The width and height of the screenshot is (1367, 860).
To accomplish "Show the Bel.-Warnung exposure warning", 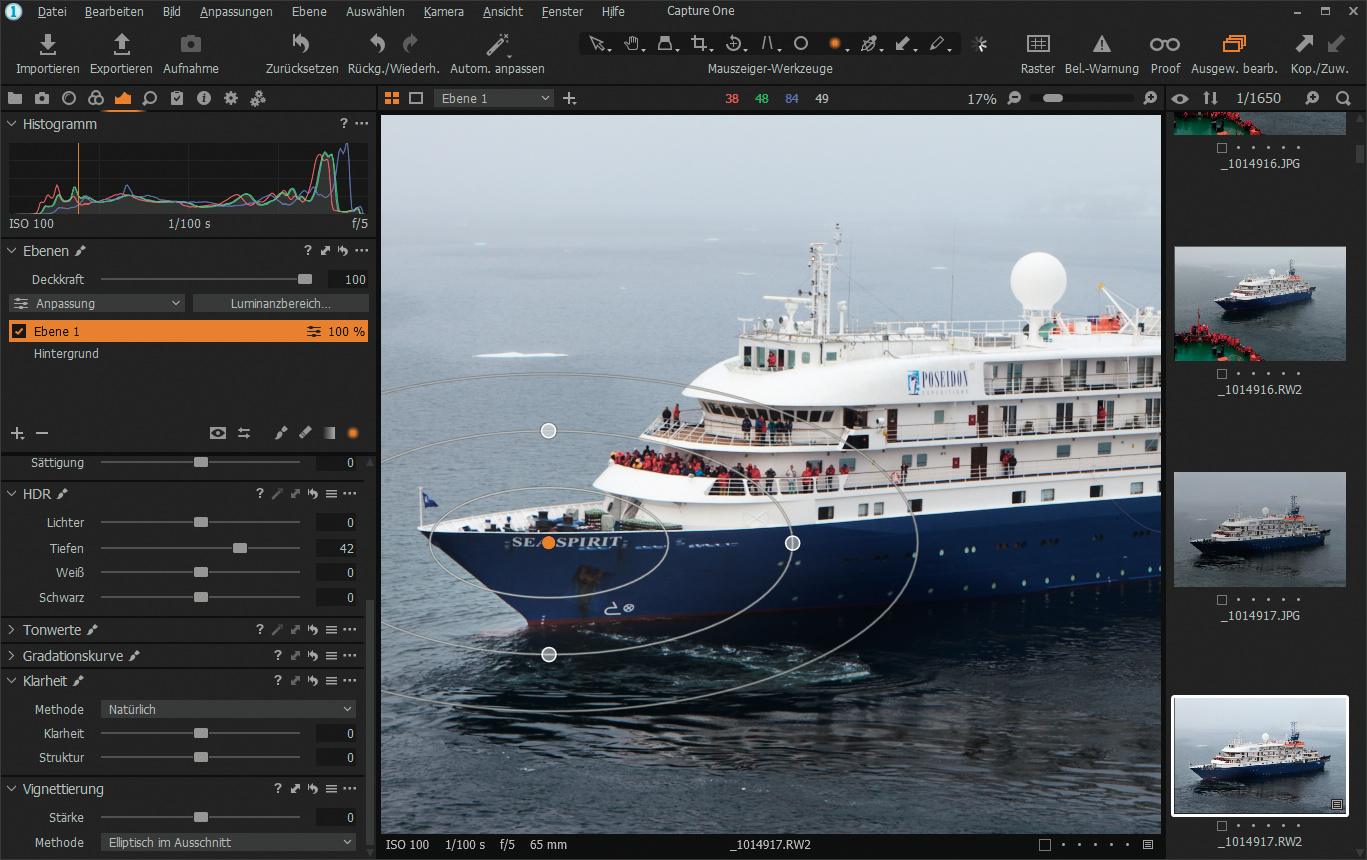I will [x=1101, y=45].
